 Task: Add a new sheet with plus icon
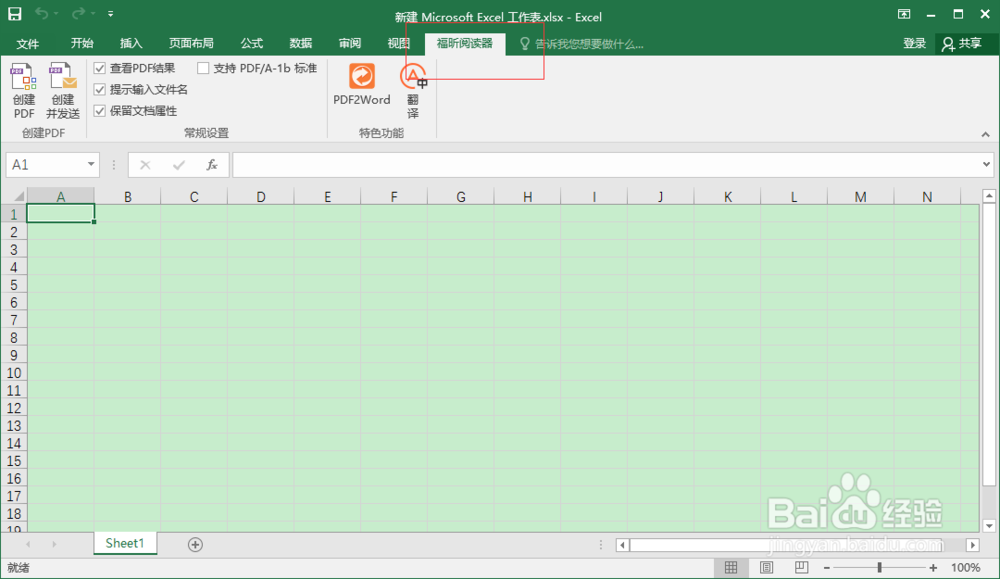point(195,545)
